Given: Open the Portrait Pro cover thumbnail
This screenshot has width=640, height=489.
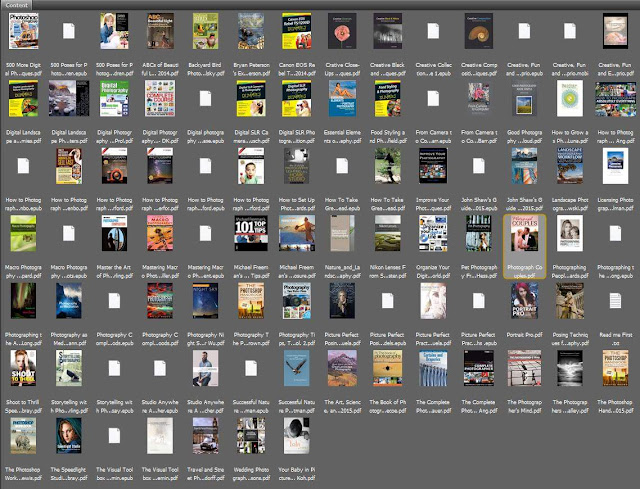Looking at the screenshot, I should pyautogui.click(x=524, y=301).
